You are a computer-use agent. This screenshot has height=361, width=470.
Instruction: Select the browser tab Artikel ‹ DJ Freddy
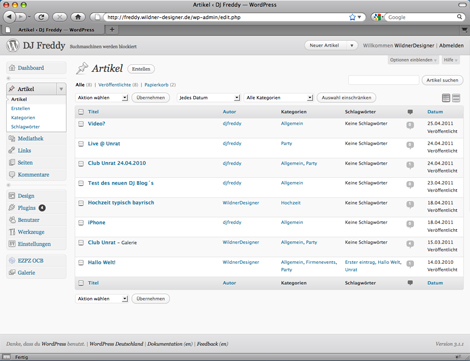coord(52,30)
